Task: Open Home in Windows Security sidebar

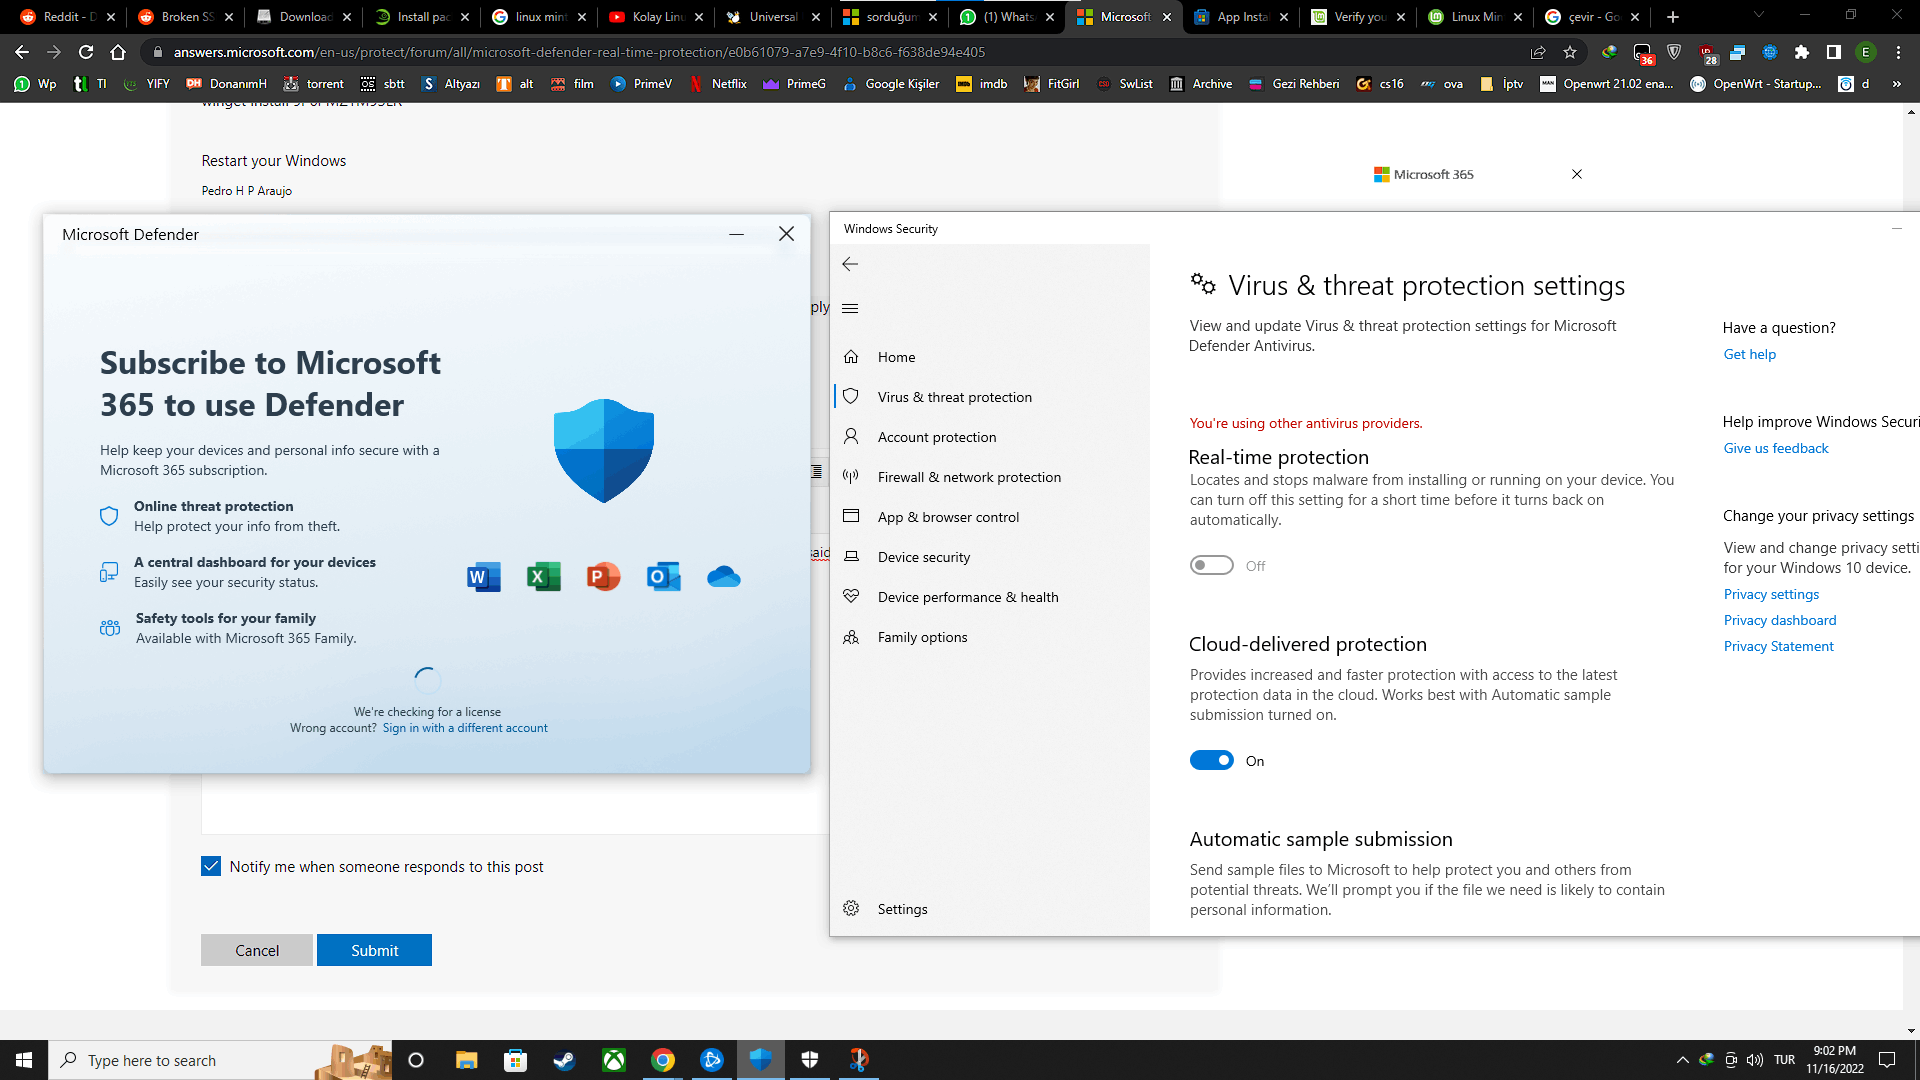Action: coord(896,357)
